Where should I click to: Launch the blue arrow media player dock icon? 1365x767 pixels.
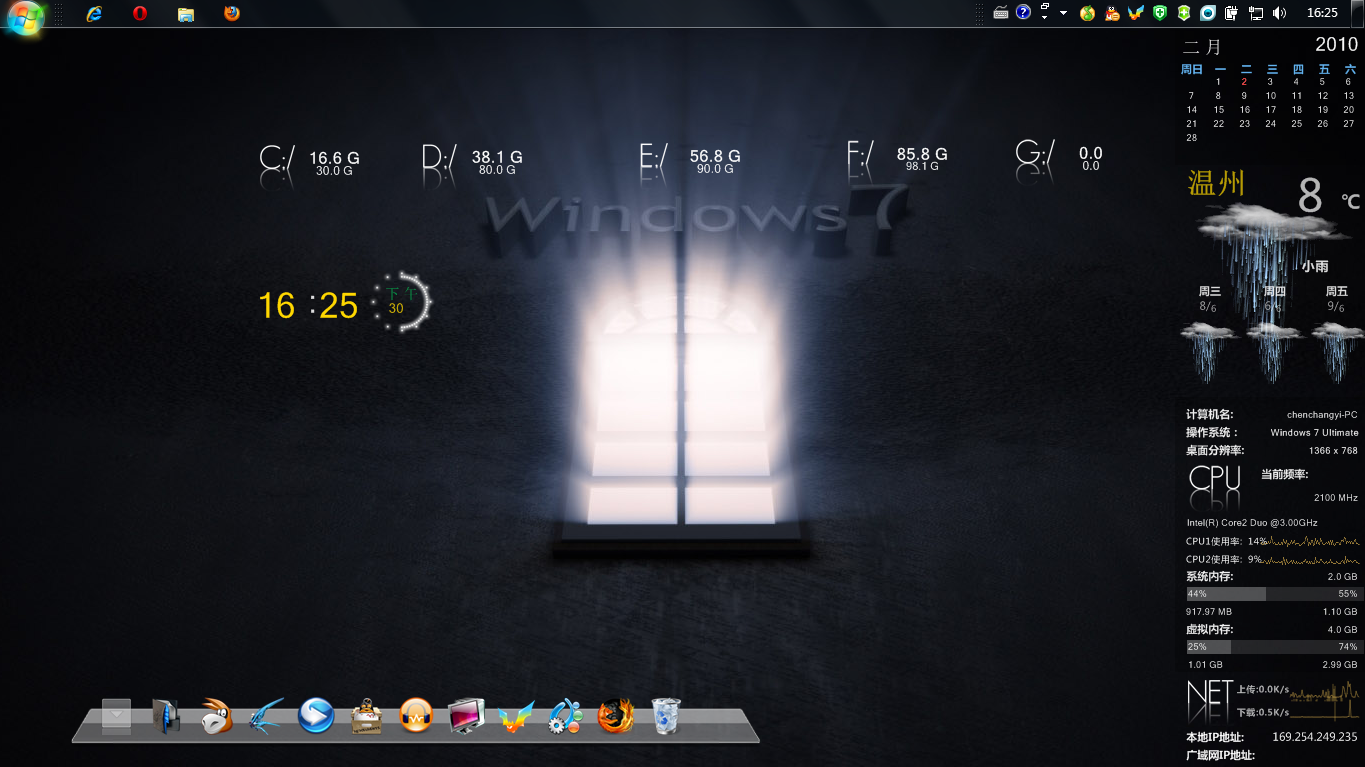[316, 716]
